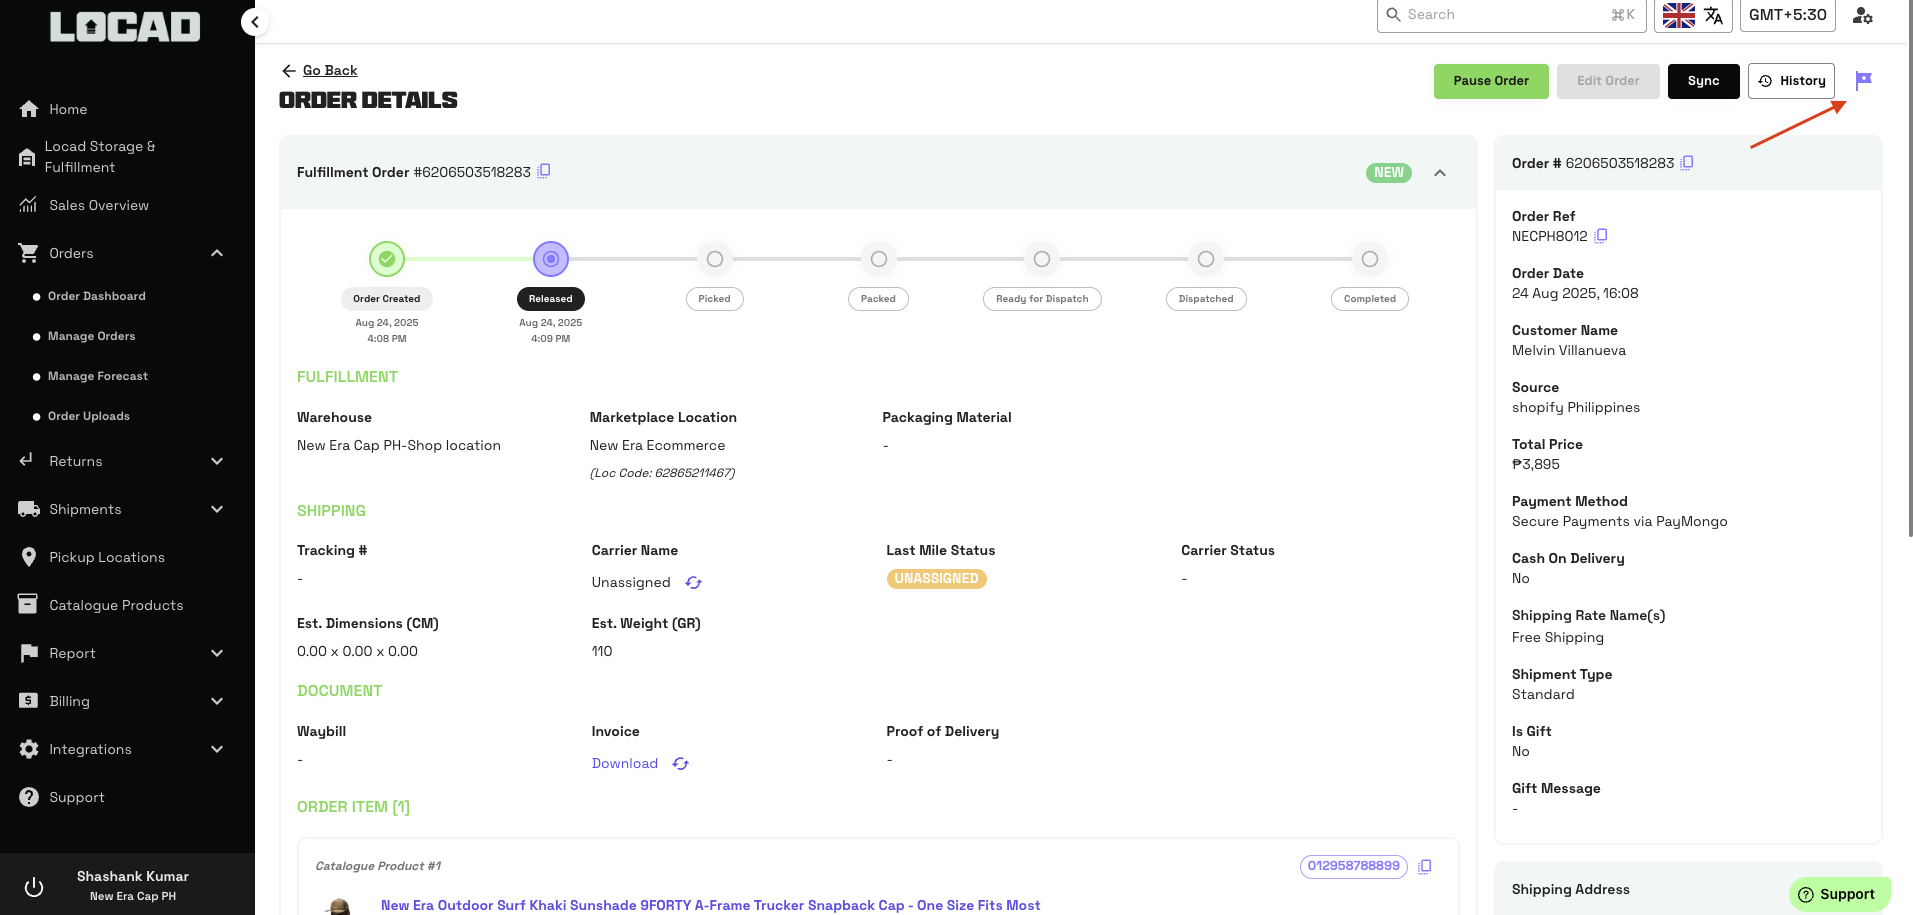Click the Ready for Dispatch step circle
Screen dimensions: 1913x915
click(1042, 259)
